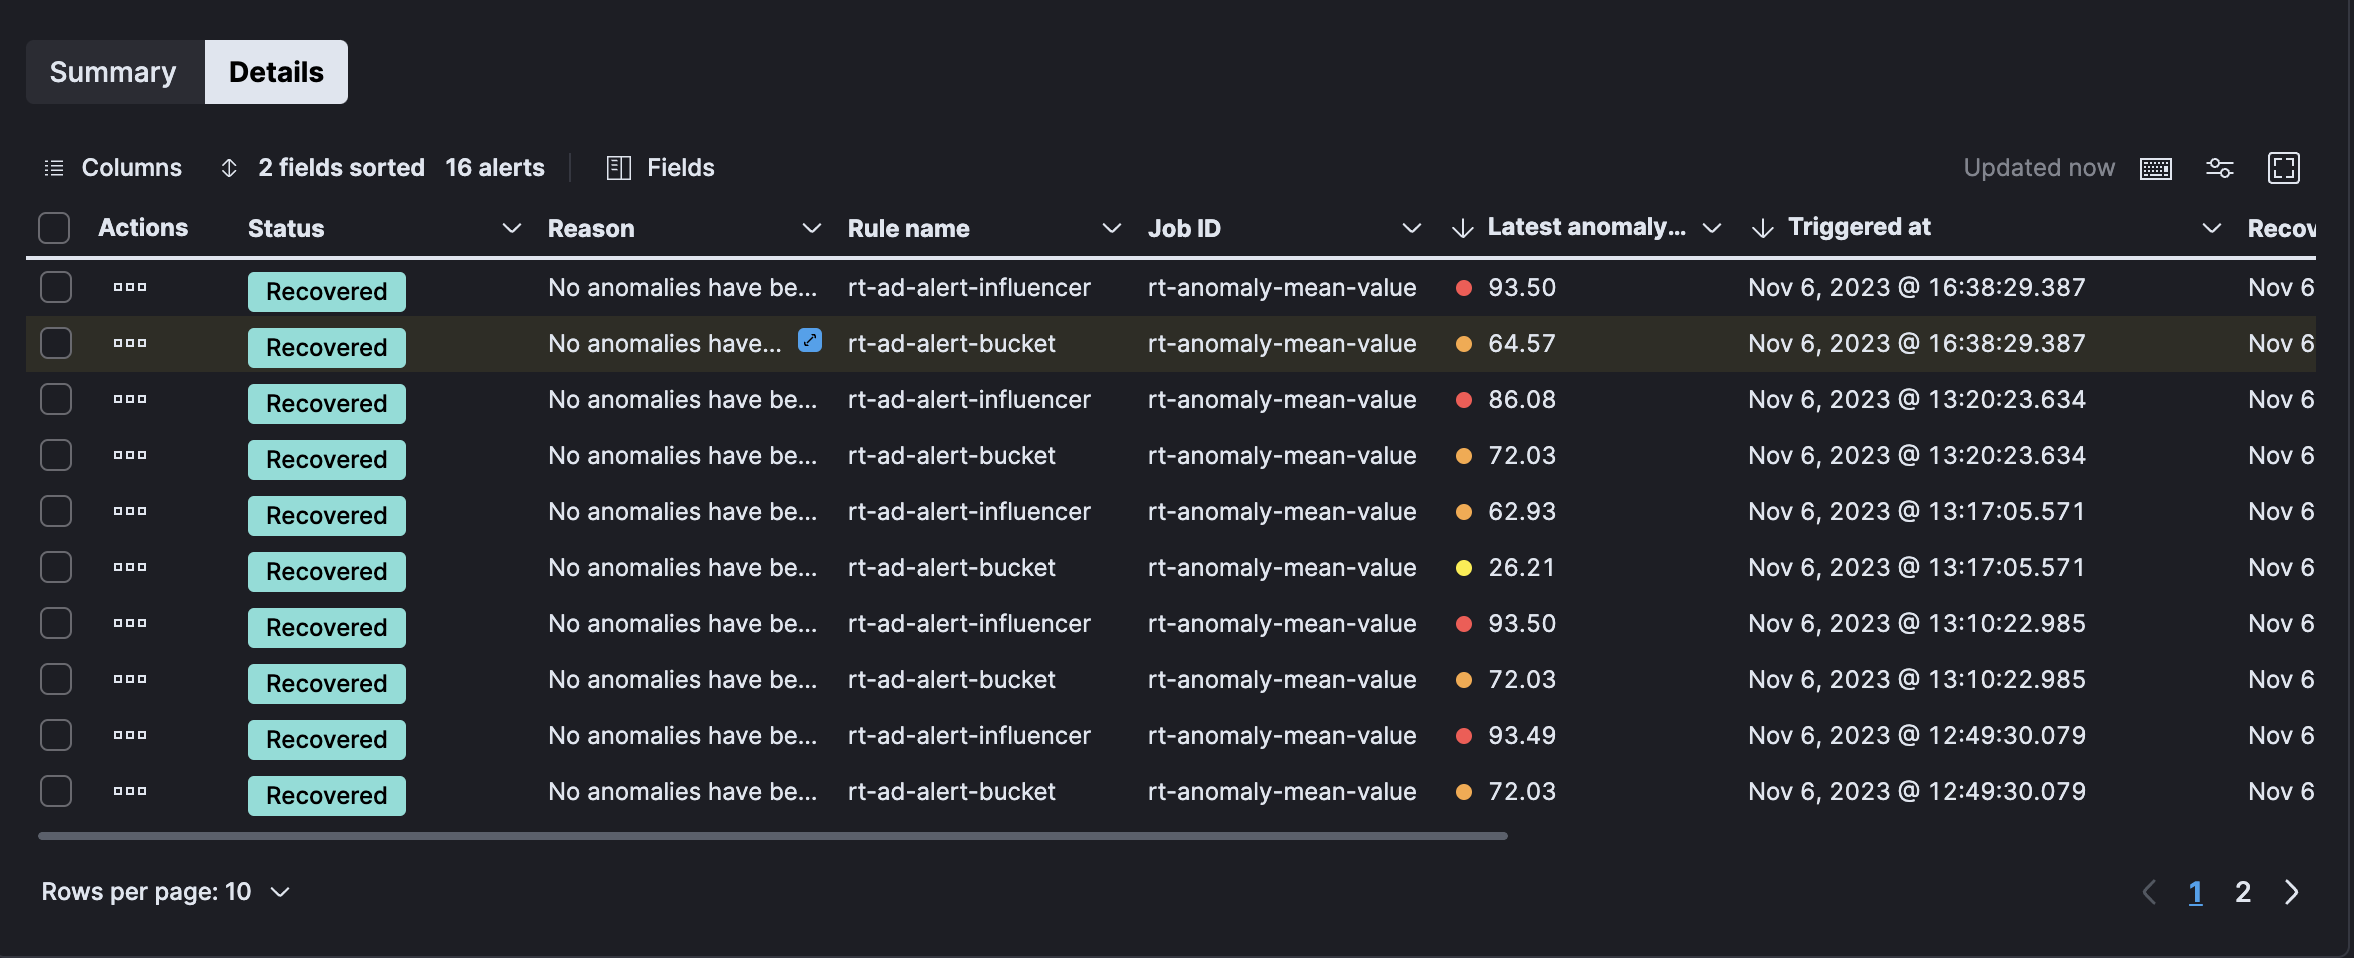Open actions menu for bucket row at 13:10:22
This screenshot has width=2354, height=958.
130,679
